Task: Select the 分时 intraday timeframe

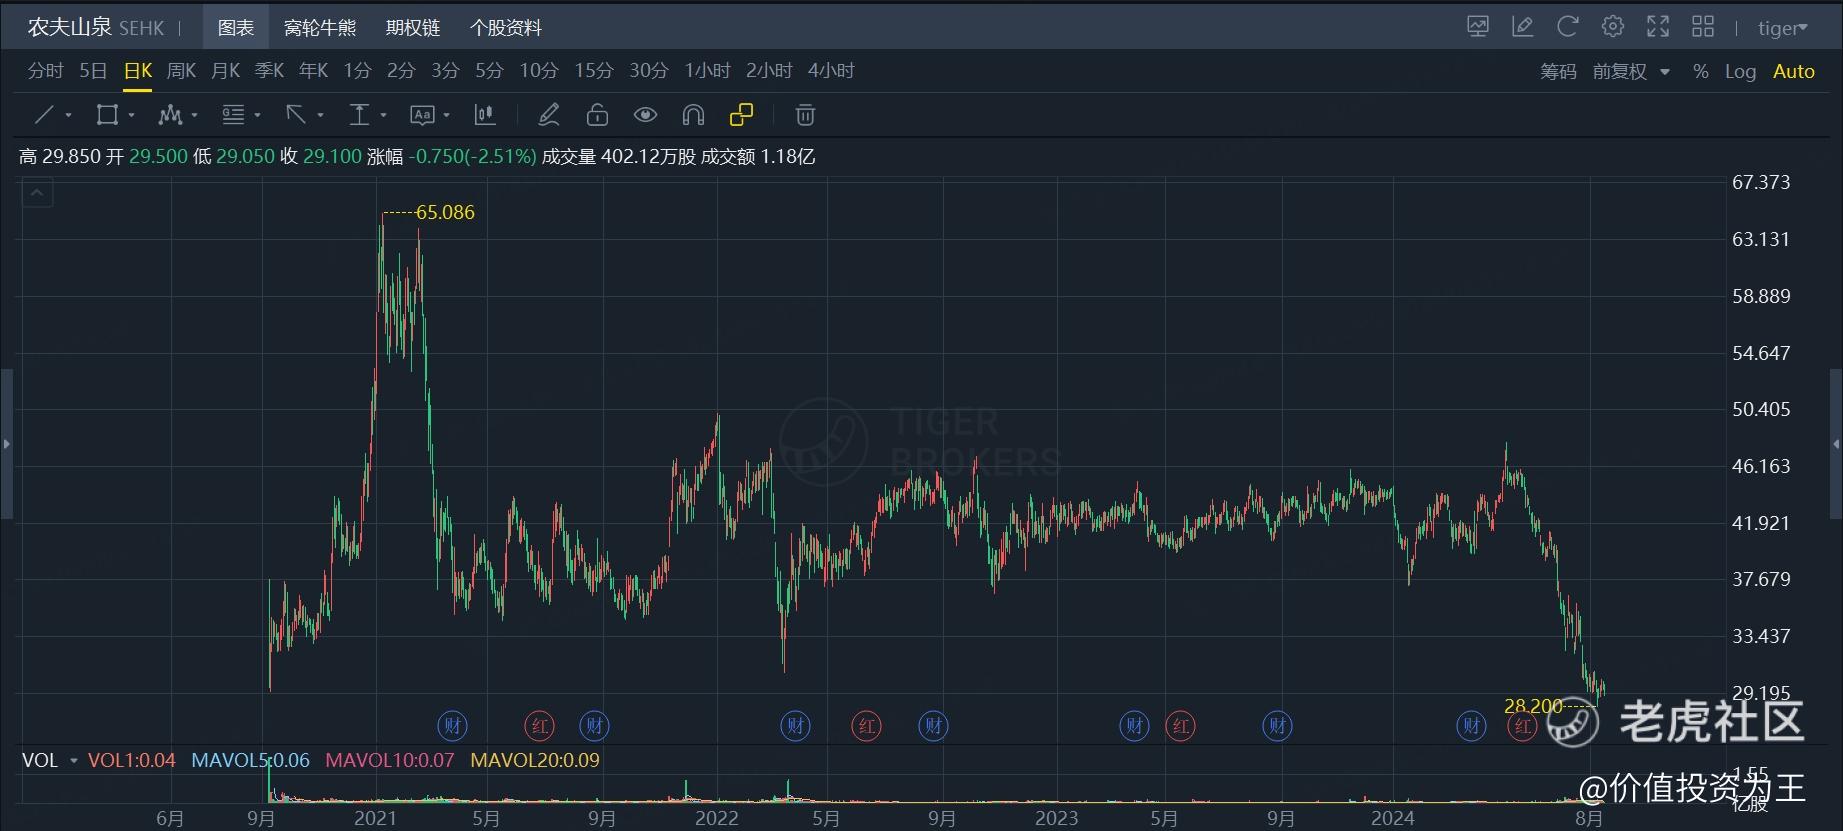Action: coord(45,71)
